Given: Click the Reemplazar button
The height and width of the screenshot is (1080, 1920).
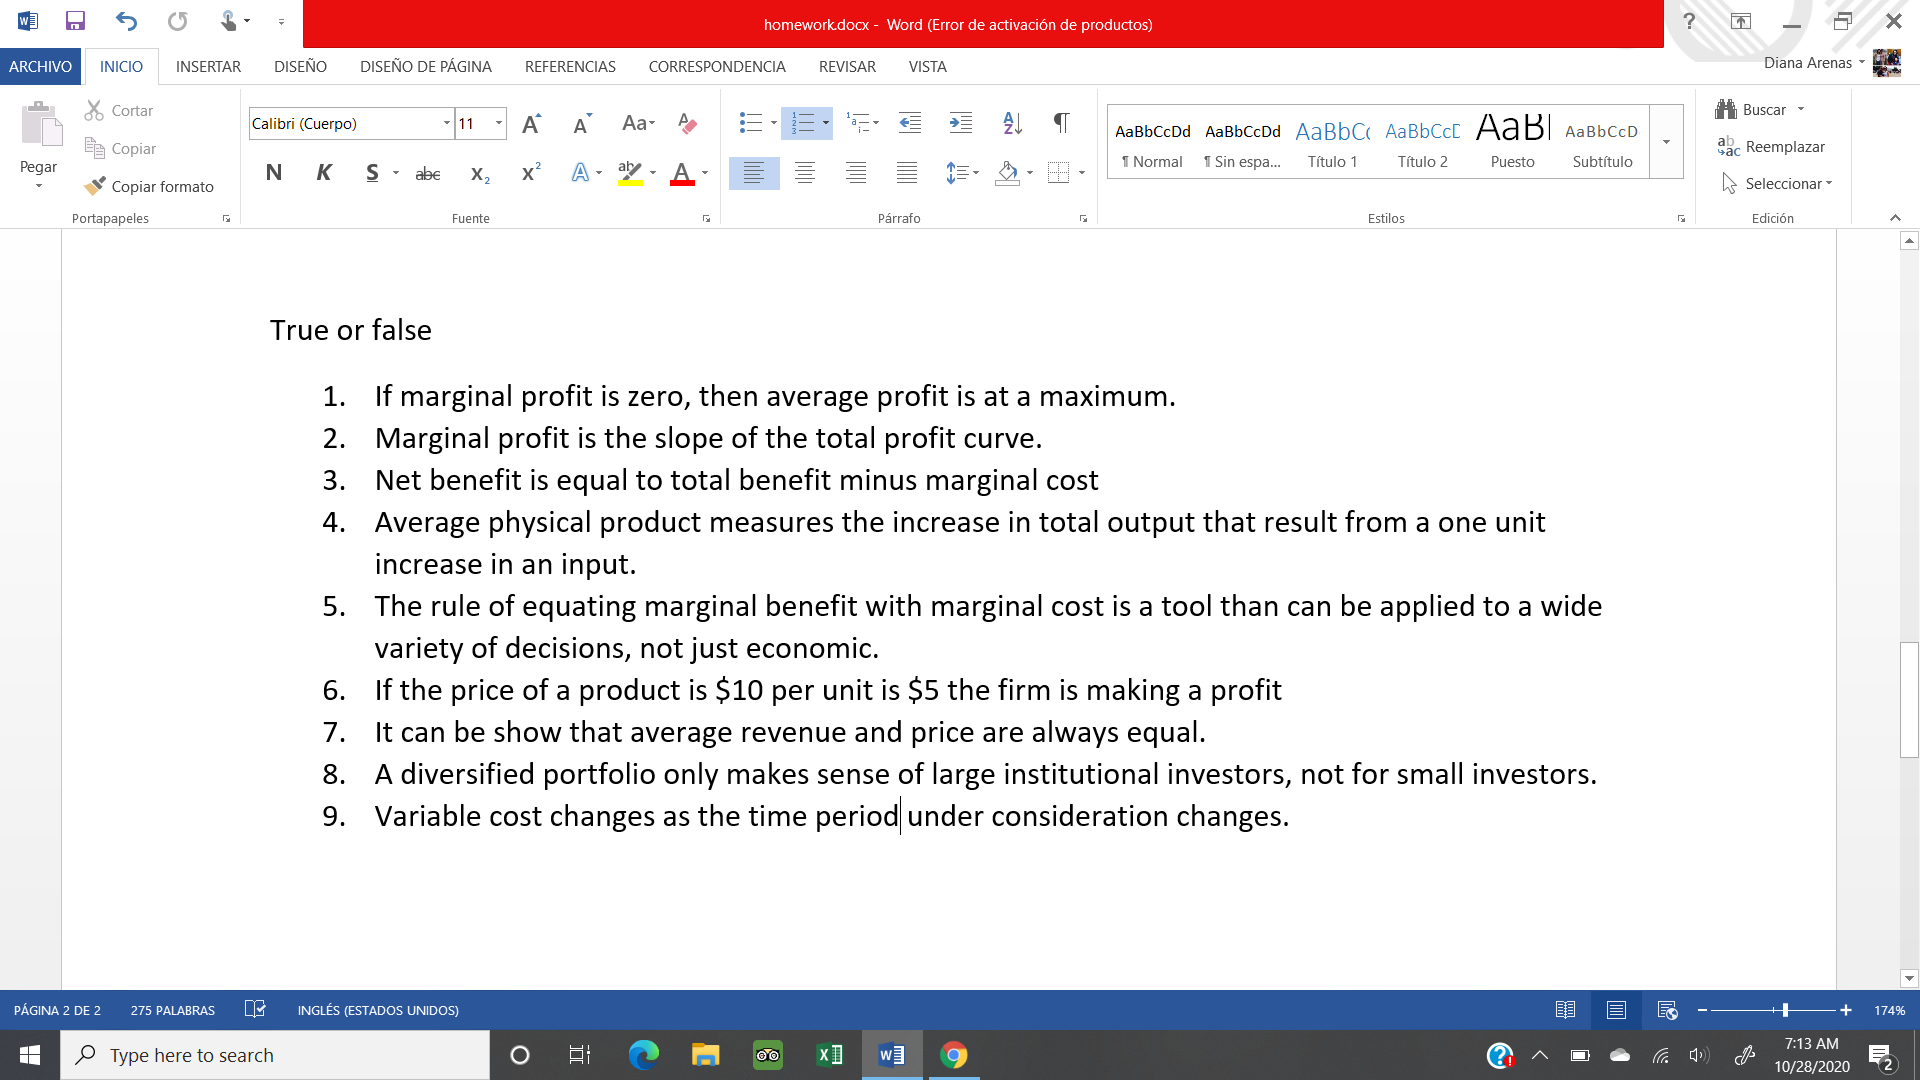Looking at the screenshot, I should pyautogui.click(x=1771, y=147).
